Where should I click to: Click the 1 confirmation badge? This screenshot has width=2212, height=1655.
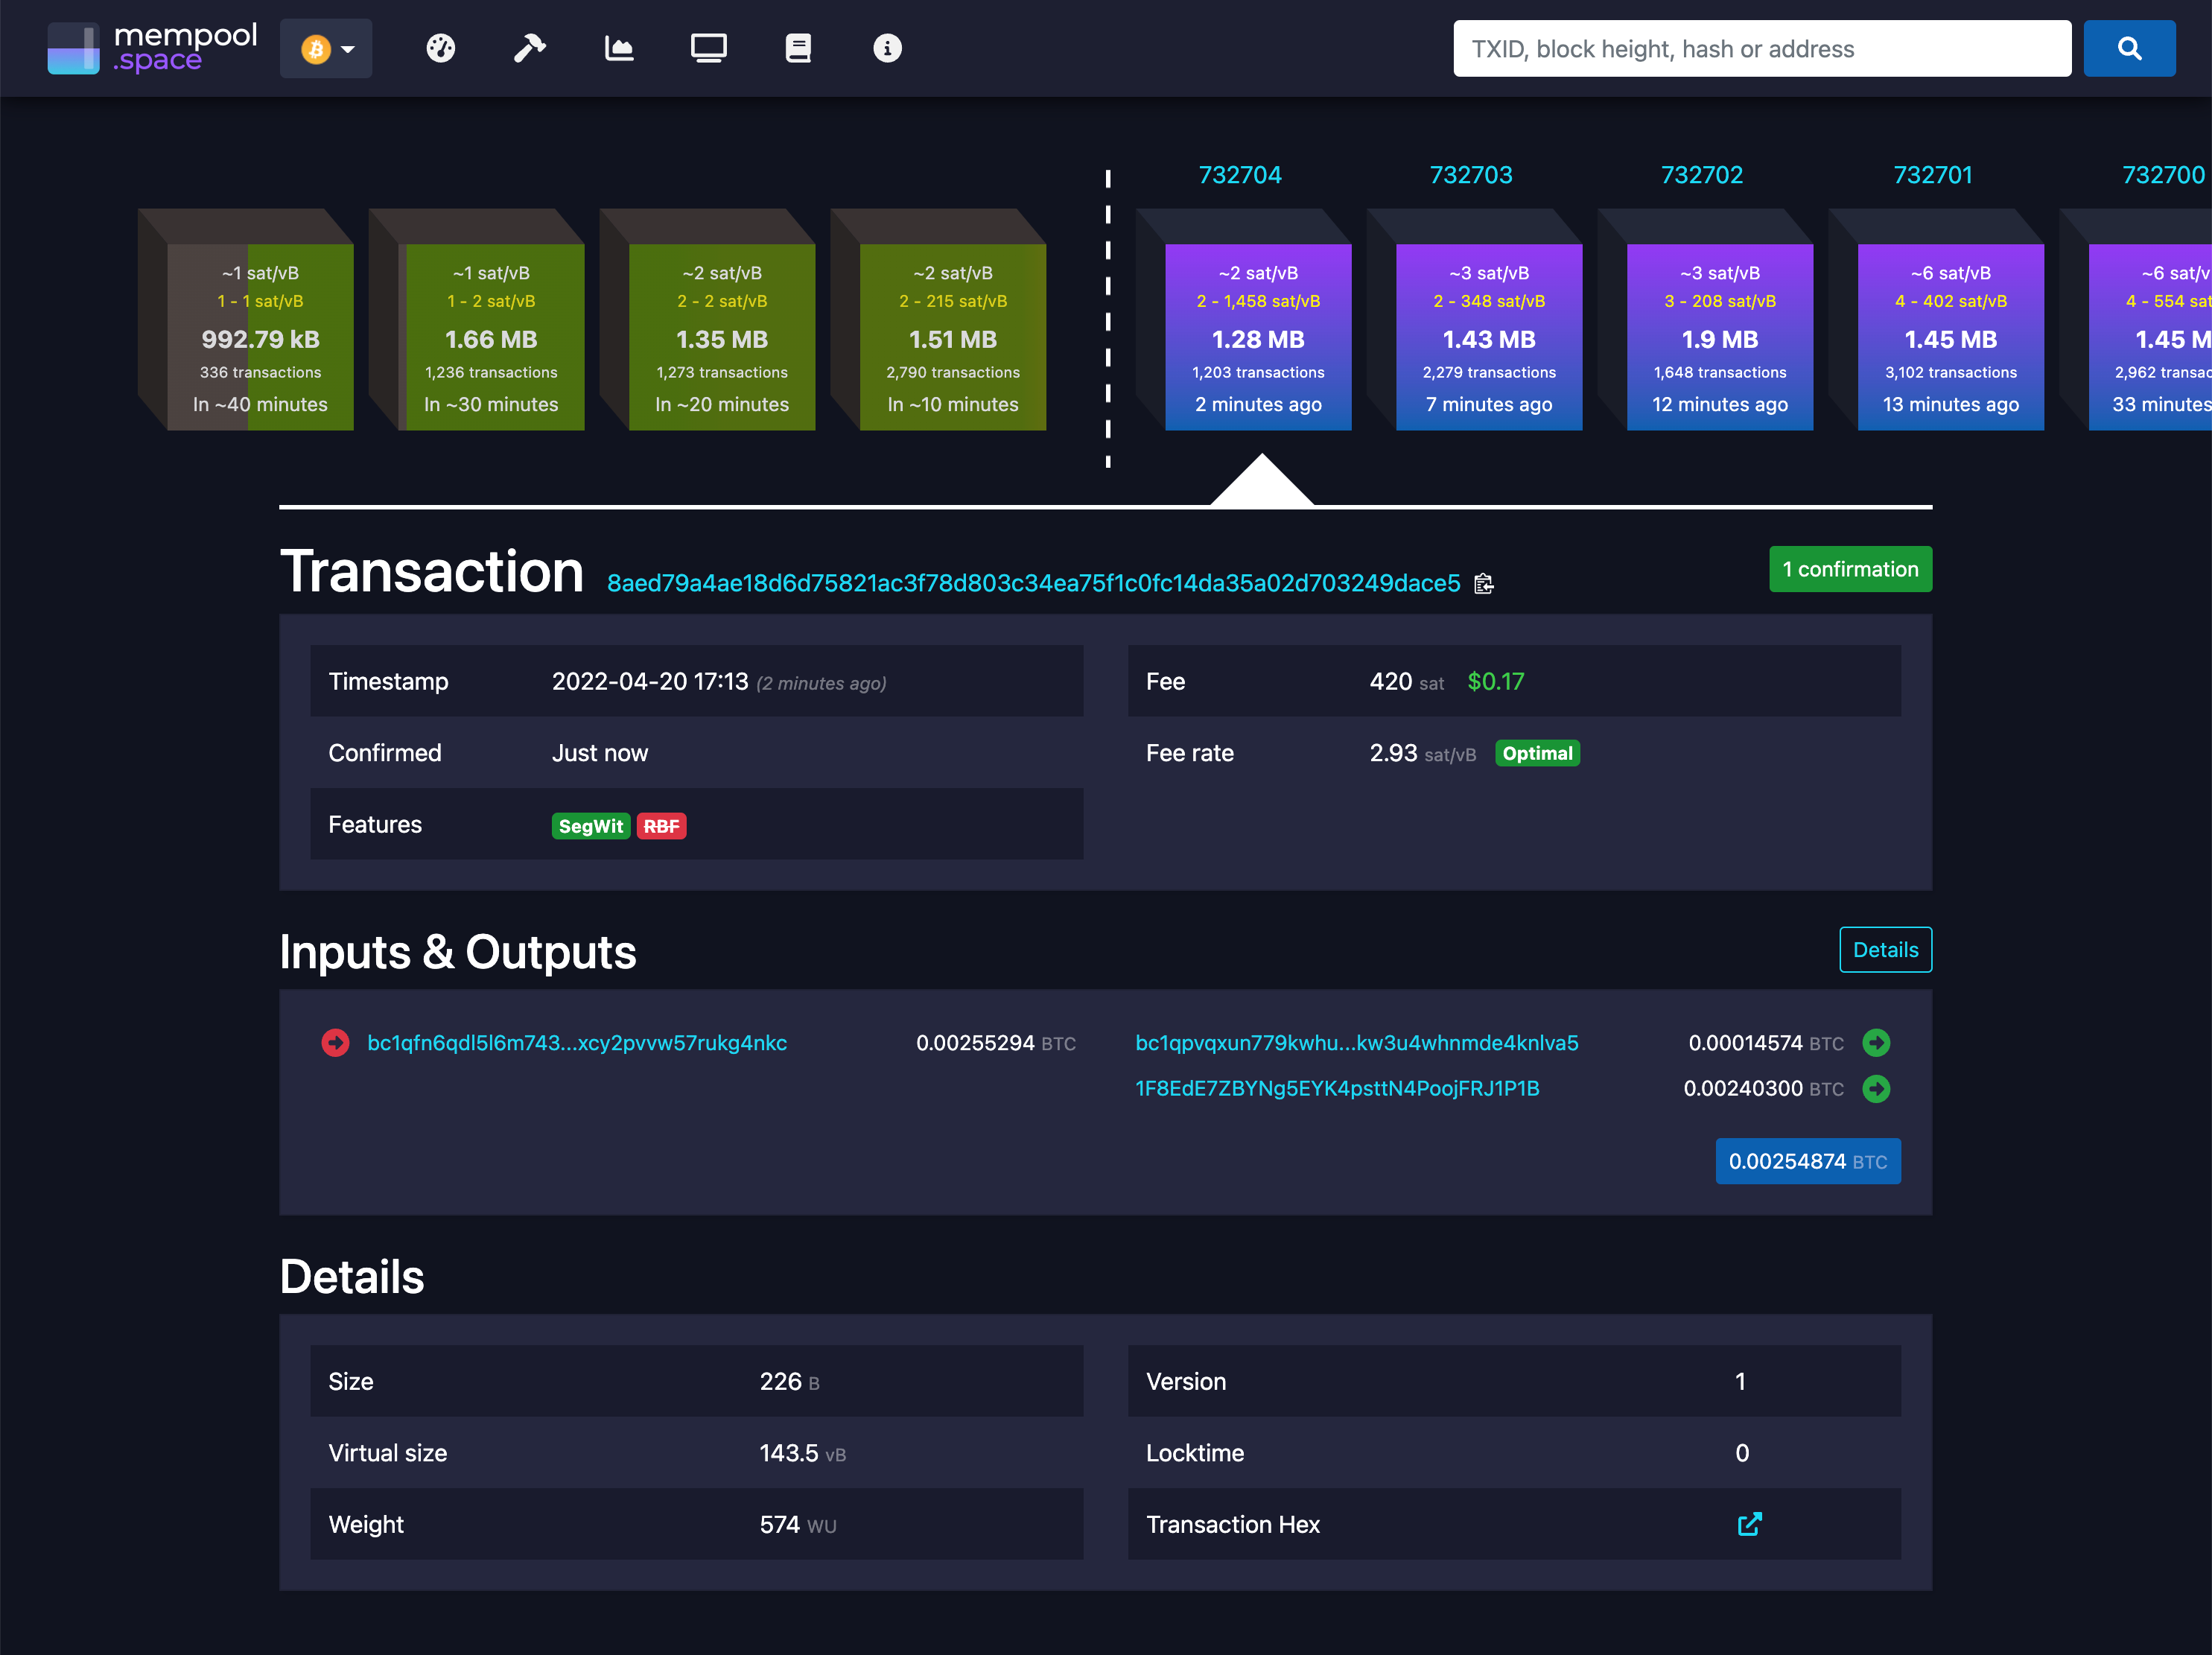tap(1850, 569)
